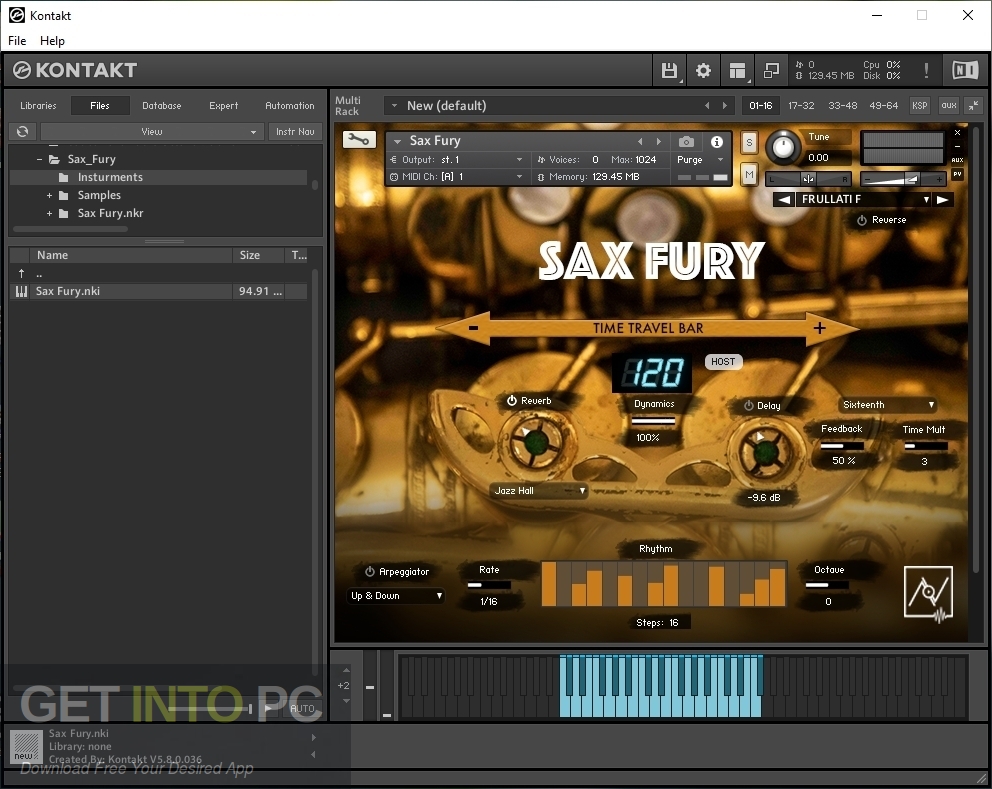Minimize rack view icon next to aux
The width and height of the screenshot is (992, 789).
[x=974, y=106]
